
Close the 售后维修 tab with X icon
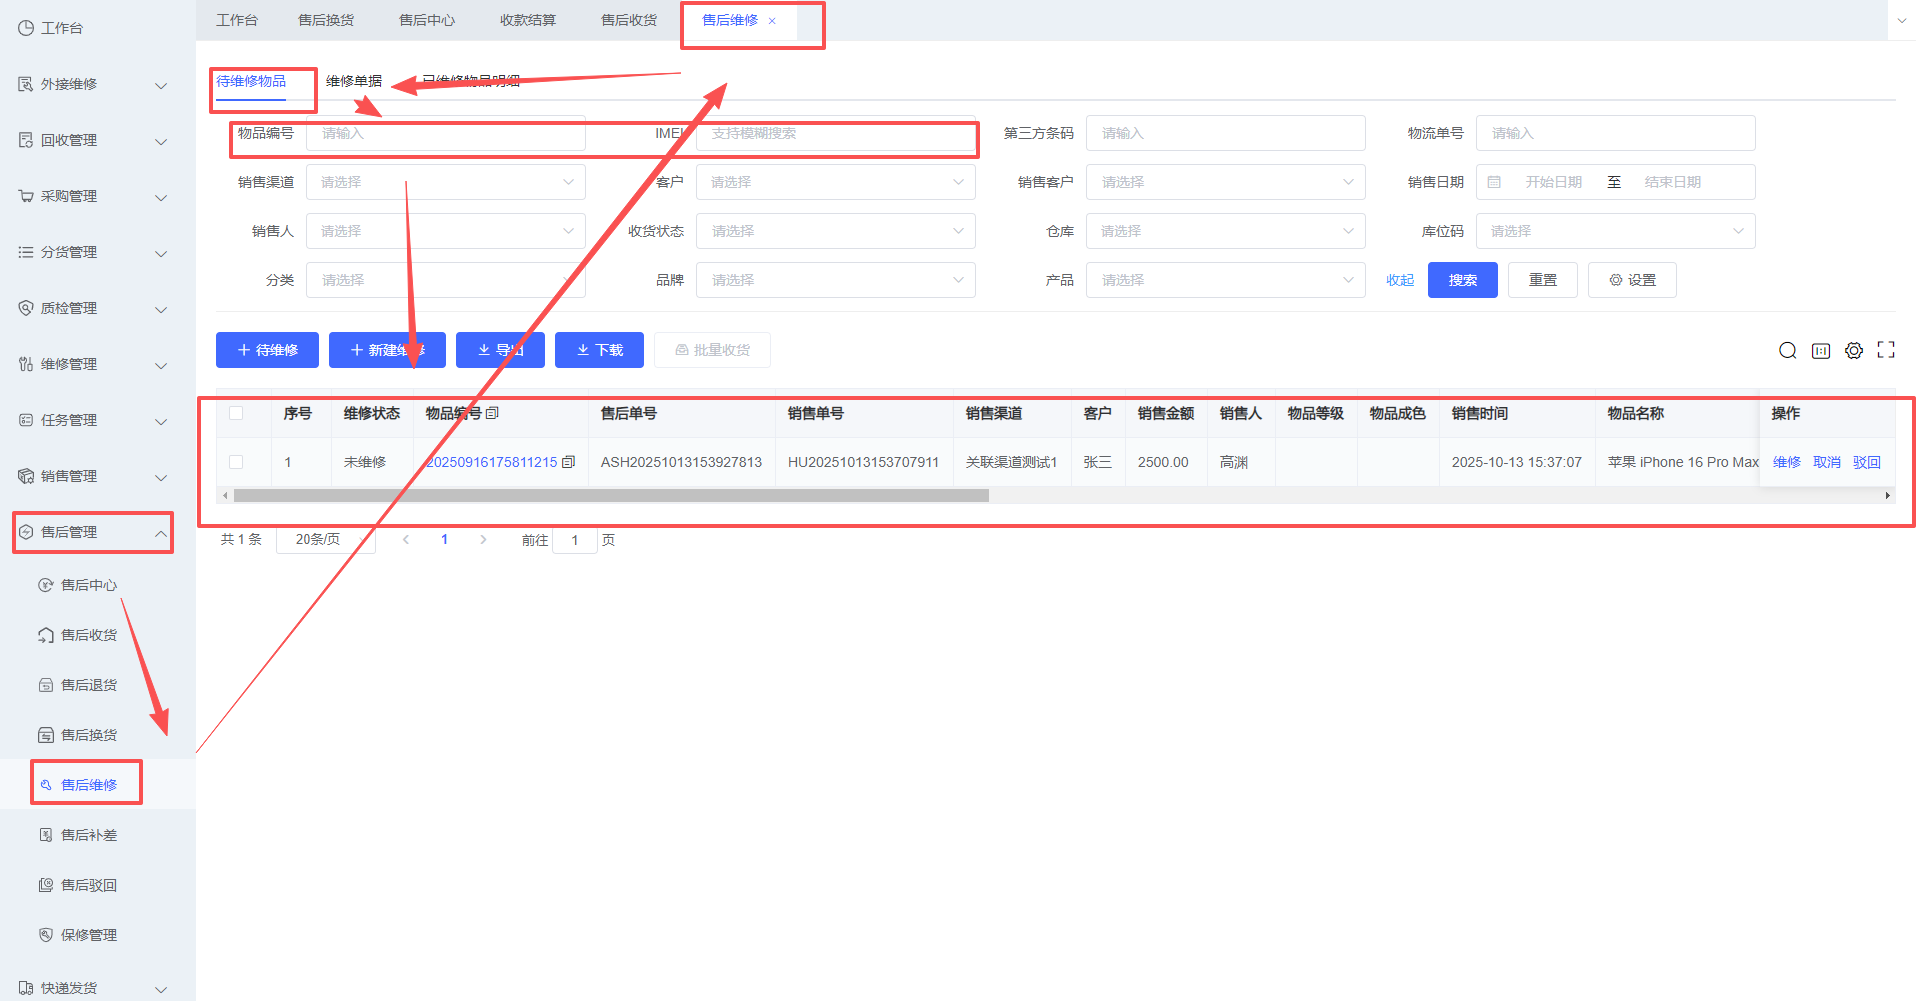772,21
